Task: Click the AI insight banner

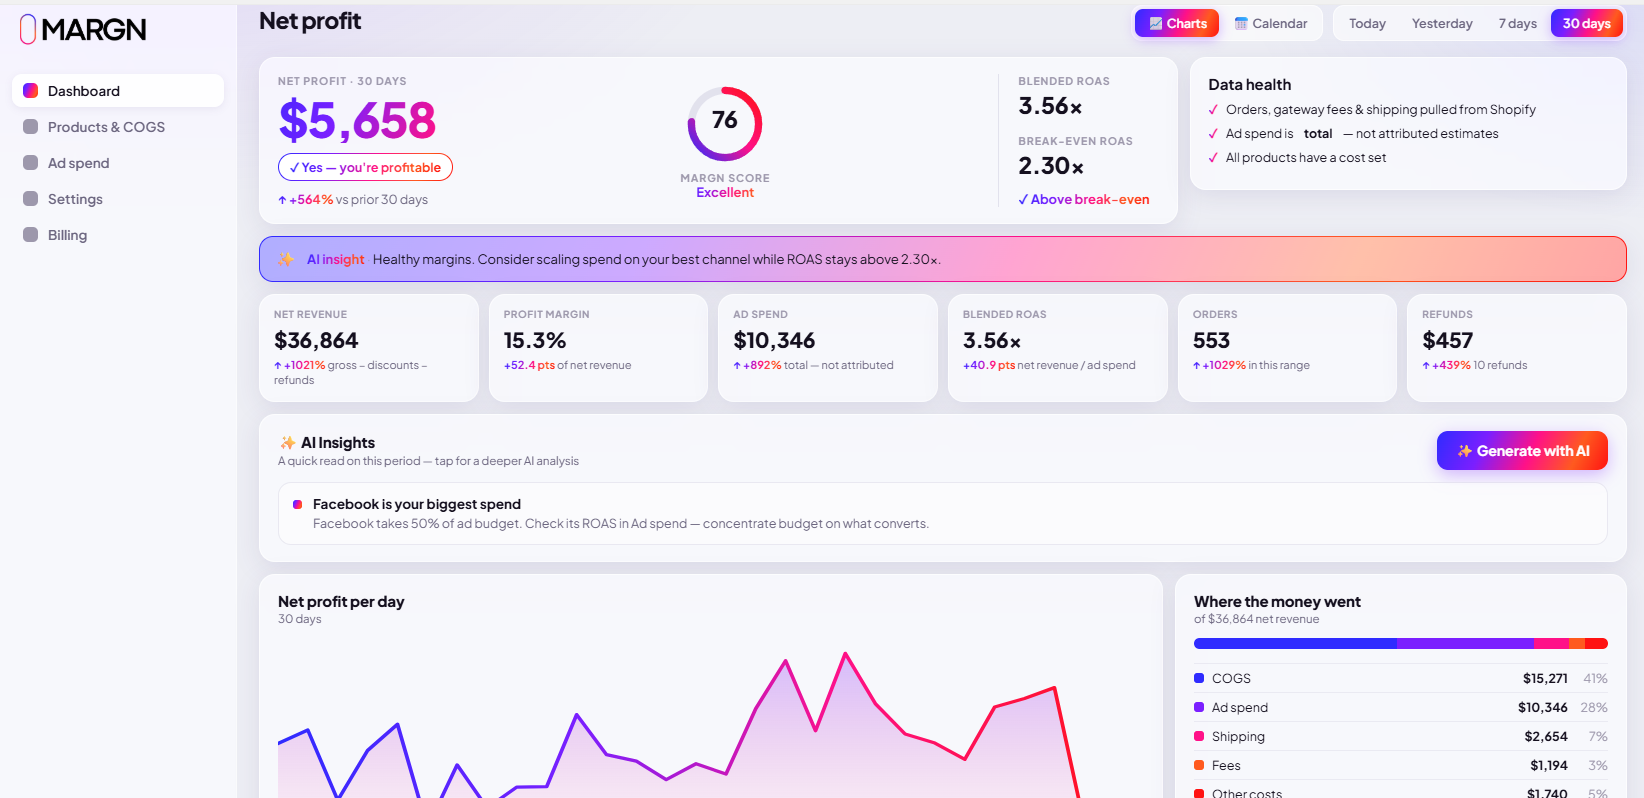Action: (942, 259)
